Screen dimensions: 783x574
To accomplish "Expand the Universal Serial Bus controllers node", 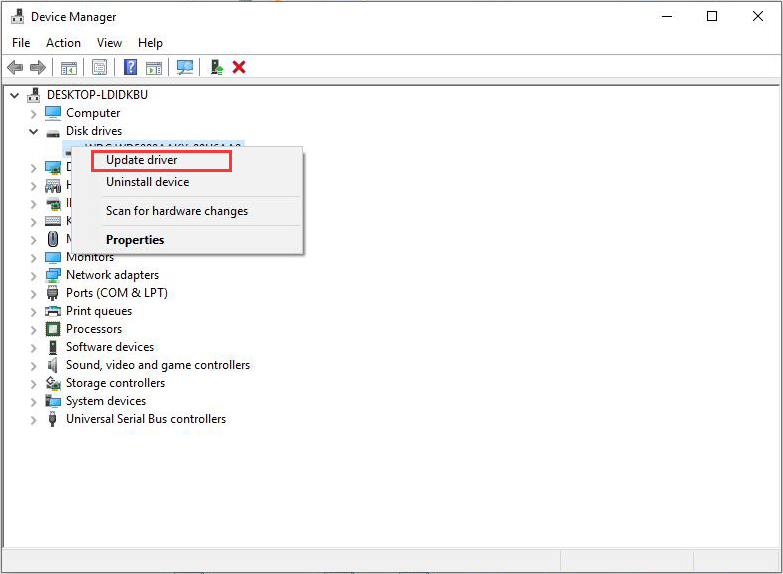I will coord(34,419).
